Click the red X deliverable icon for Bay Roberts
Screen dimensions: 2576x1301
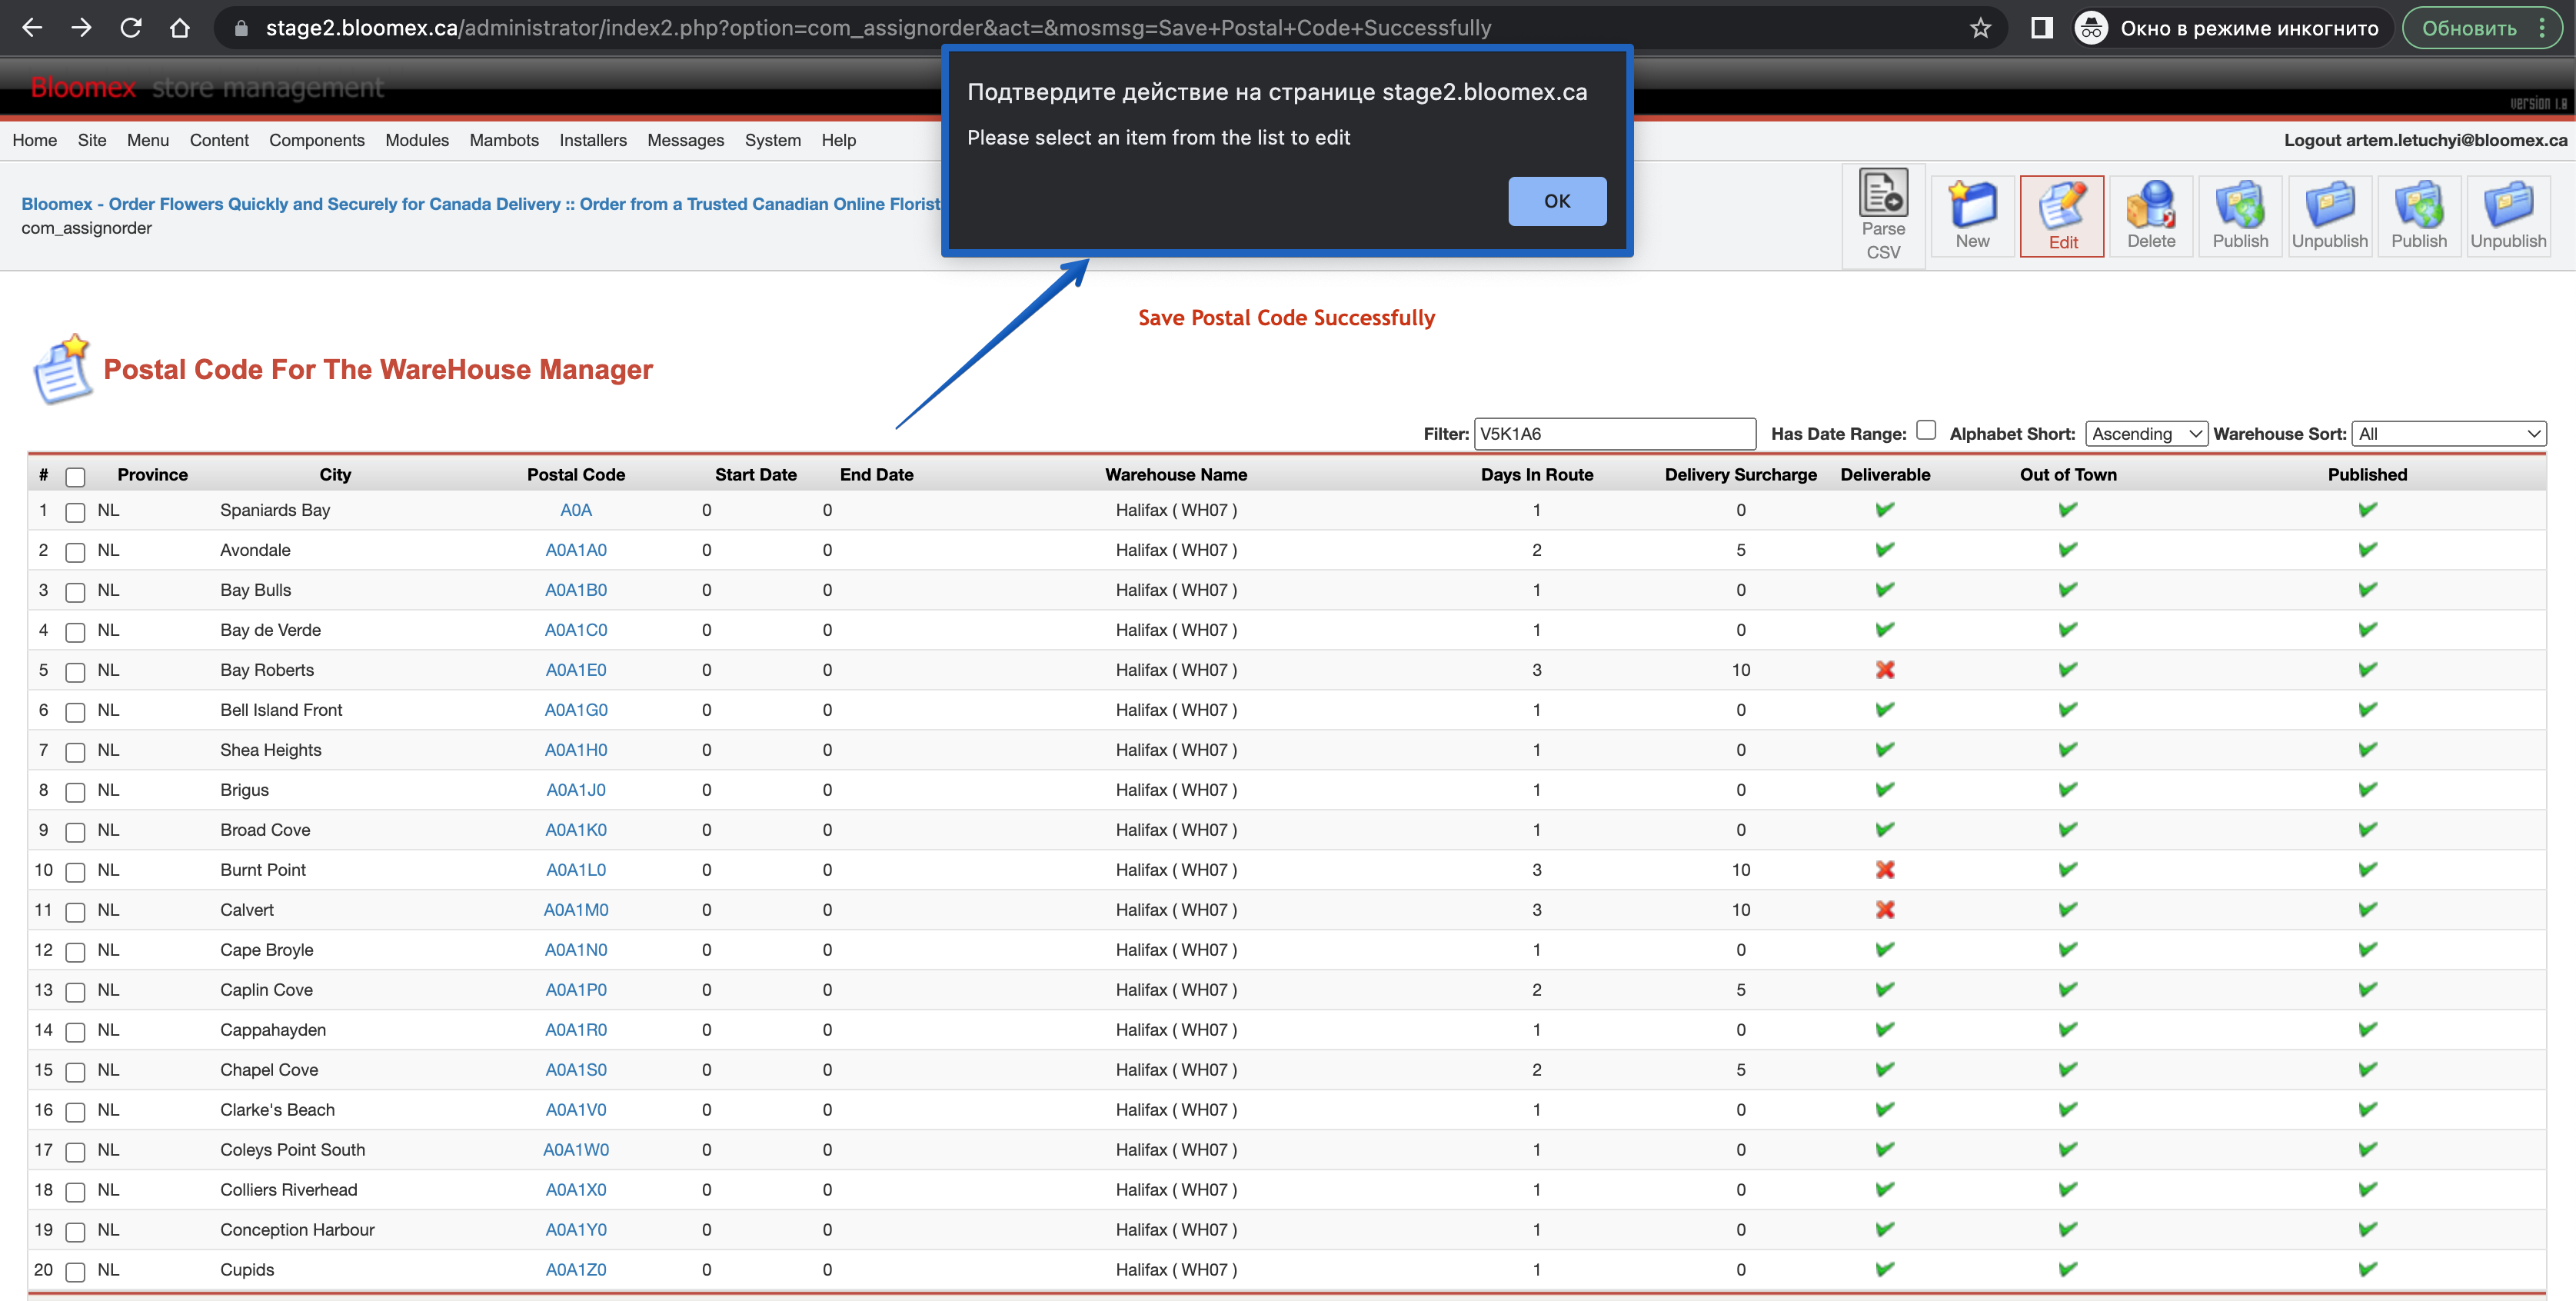click(1885, 670)
